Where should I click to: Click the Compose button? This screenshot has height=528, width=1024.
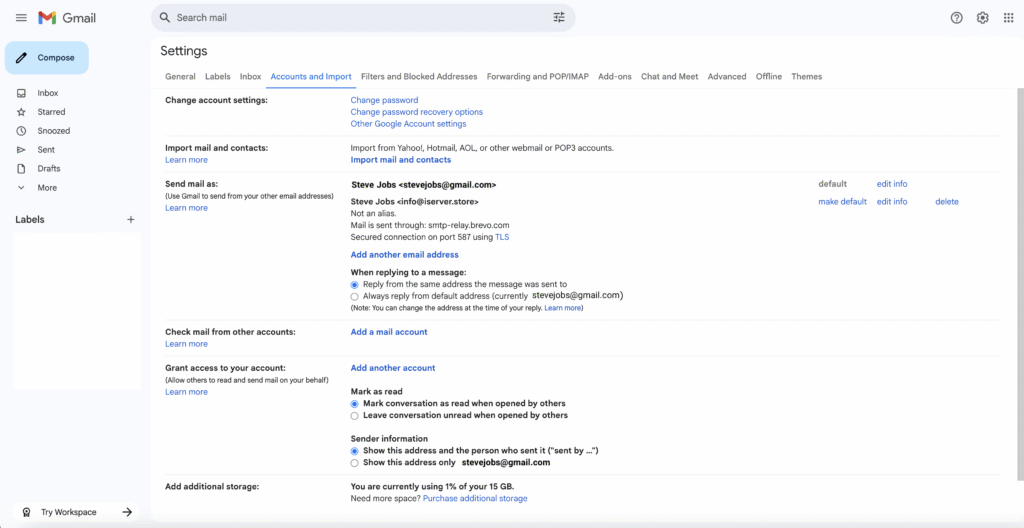point(46,58)
